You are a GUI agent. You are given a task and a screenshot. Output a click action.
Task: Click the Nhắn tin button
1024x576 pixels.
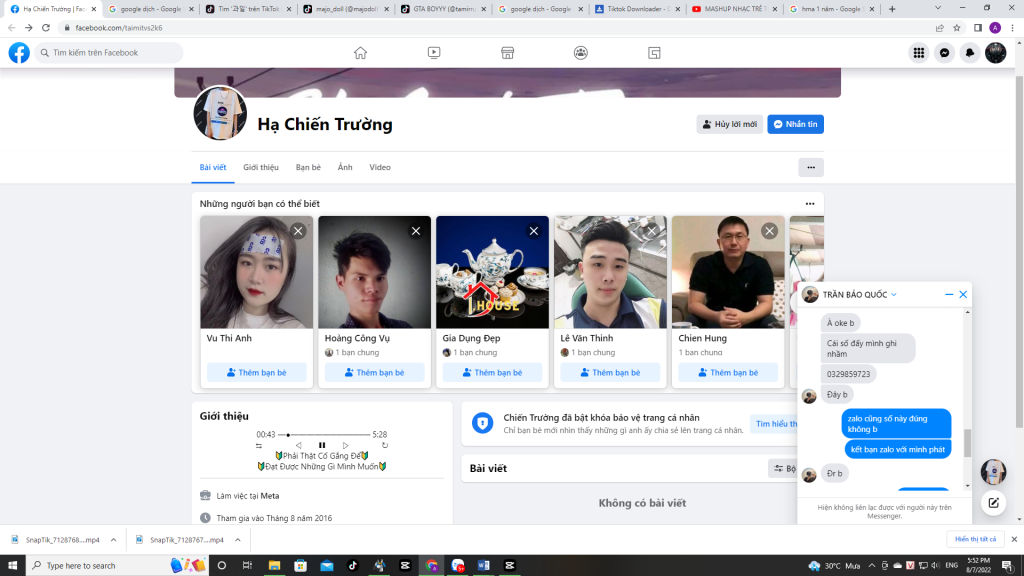pos(795,124)
